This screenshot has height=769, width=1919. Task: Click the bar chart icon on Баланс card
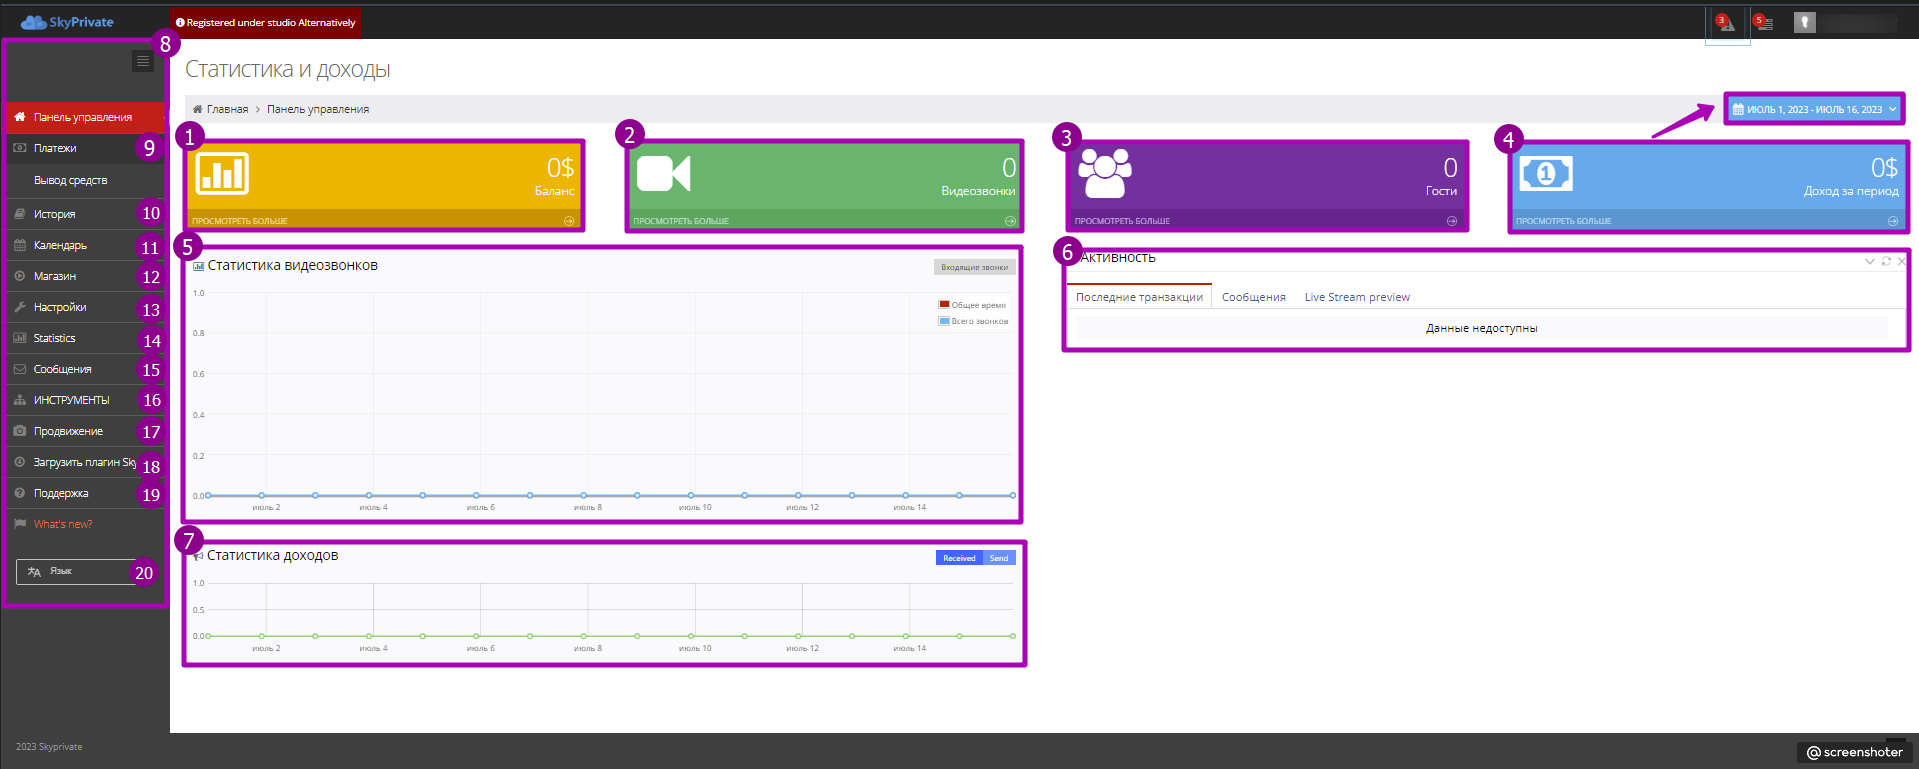click(222, 174)
